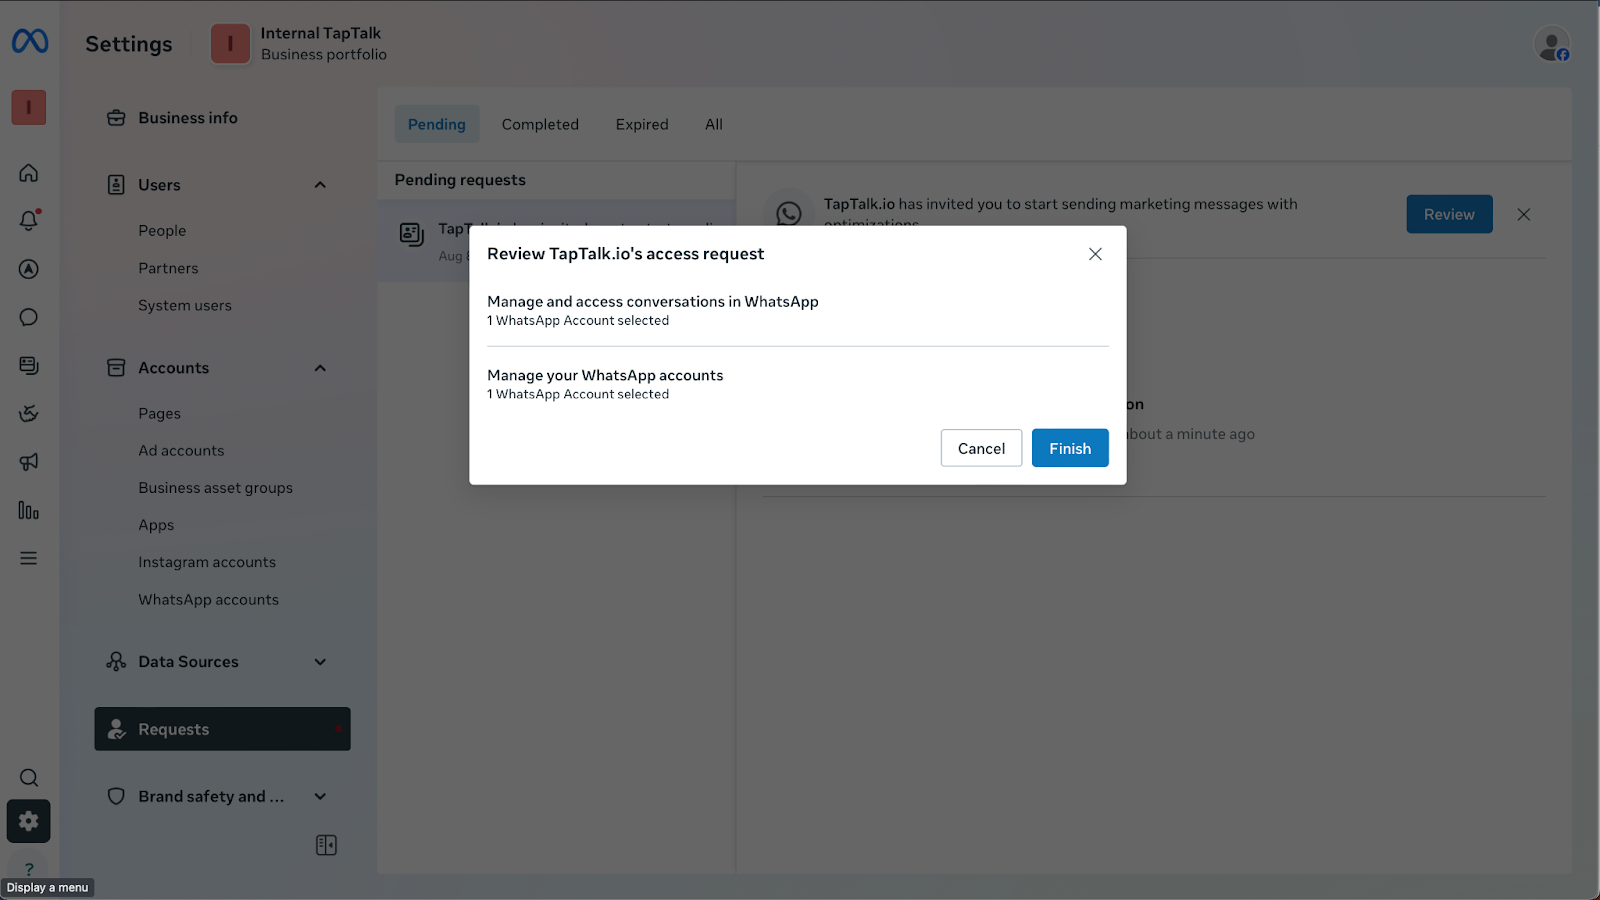The width and height of the screenshot is (1600, 900).
Task: Dismiss the TapTalk.io invitation banner
Action: pyautogui.click(x=1523, y=214)
